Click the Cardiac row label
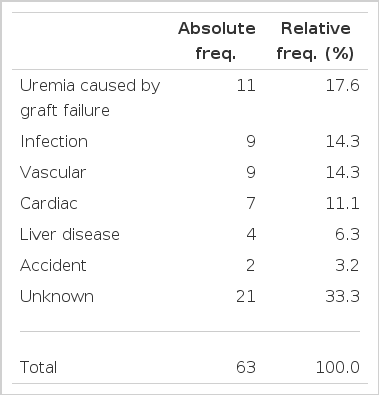Screen dimensions: 379x395 (49, 203)
